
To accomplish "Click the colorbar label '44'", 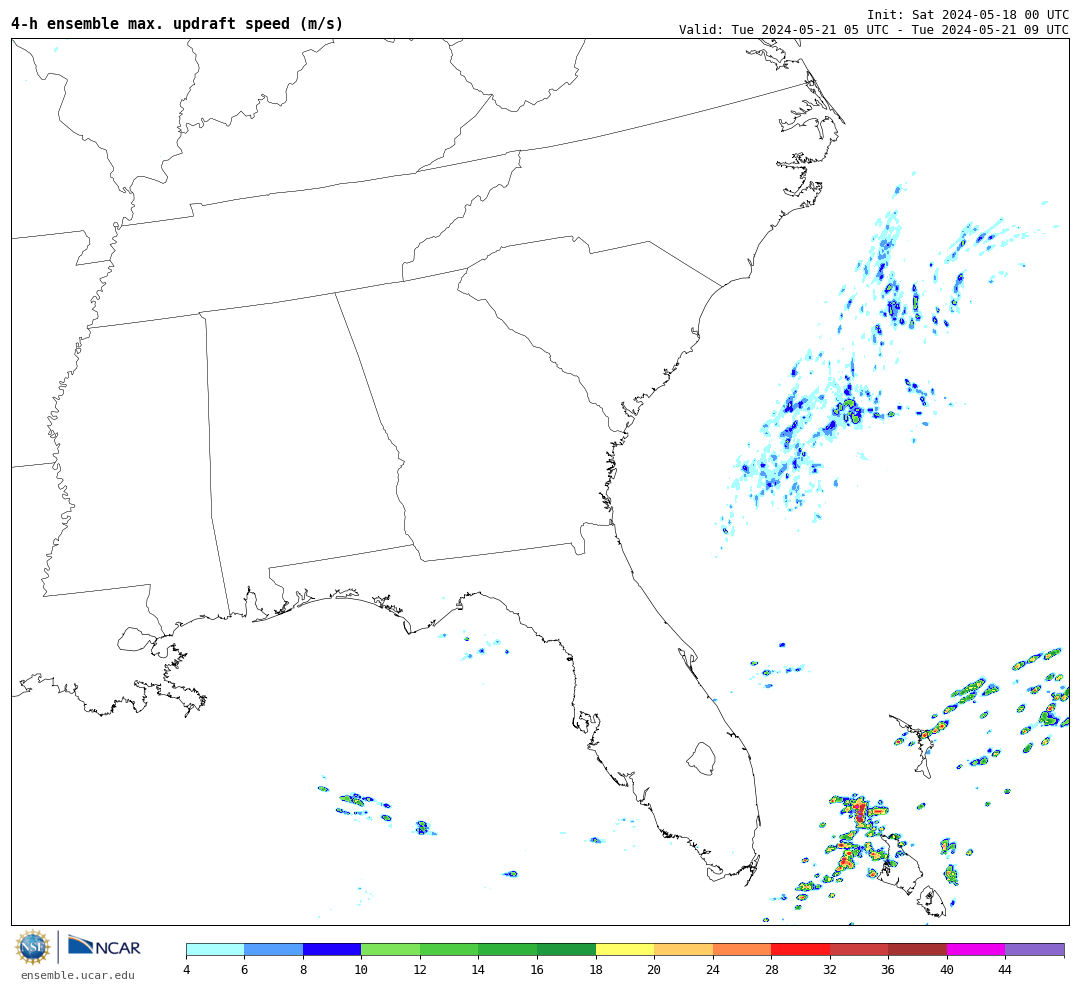I will tap(1006, 969).
